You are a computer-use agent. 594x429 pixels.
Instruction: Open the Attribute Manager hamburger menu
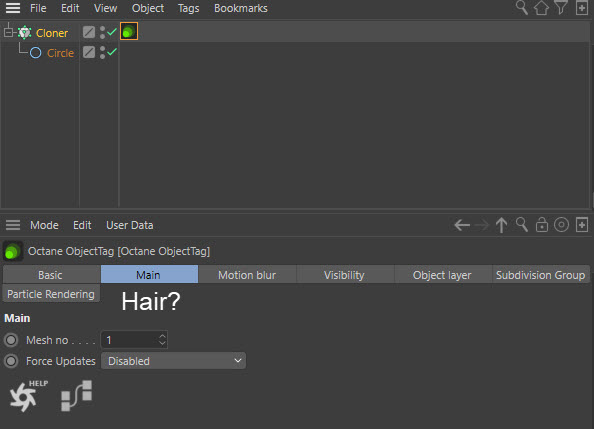13,225
